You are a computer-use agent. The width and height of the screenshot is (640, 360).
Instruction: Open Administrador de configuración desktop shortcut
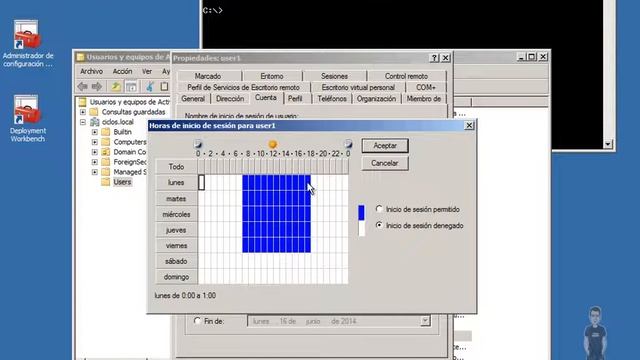pos(28,44)
